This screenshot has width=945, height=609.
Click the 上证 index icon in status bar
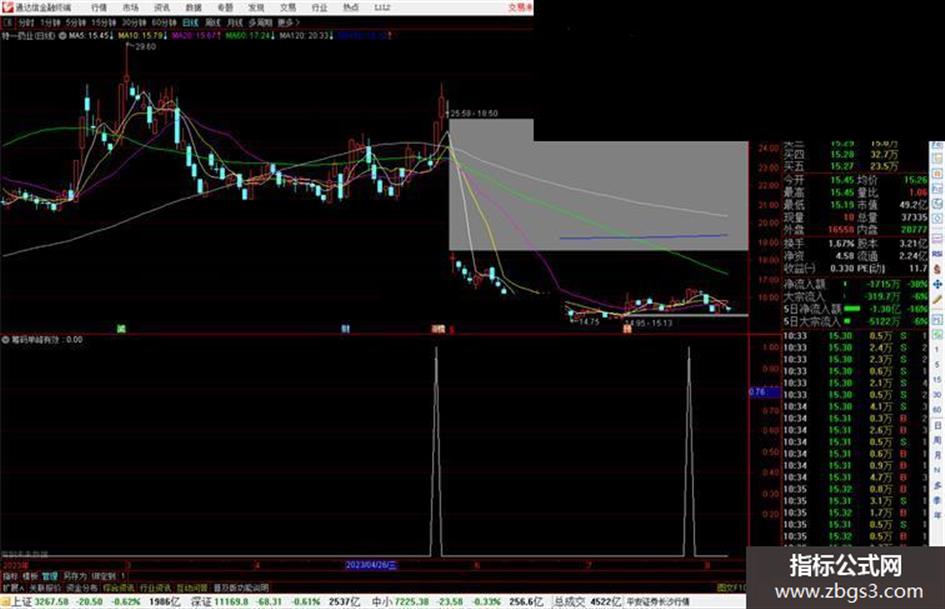click(5, 602)
